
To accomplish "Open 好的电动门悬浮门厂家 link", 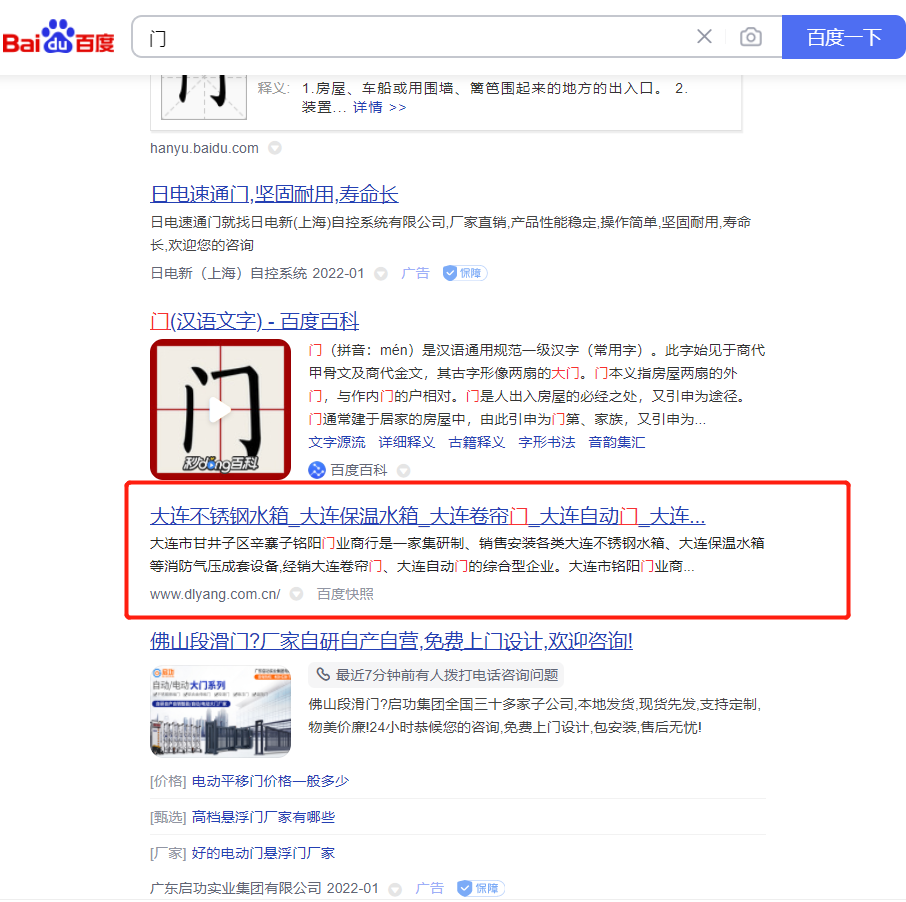I will (263, 853).
